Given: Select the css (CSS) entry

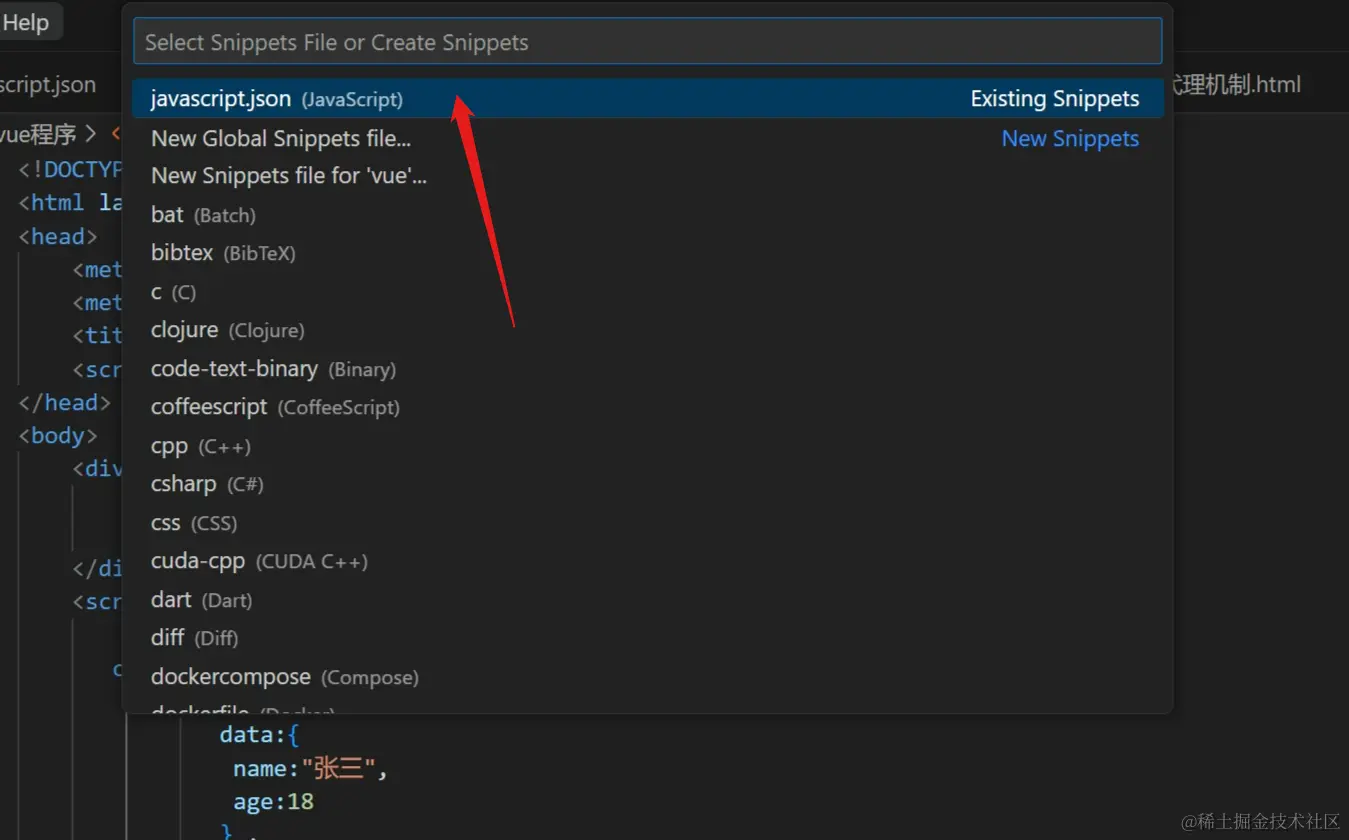Looking at the screenshot, I should pyautogui.click(x=647, y=523).
